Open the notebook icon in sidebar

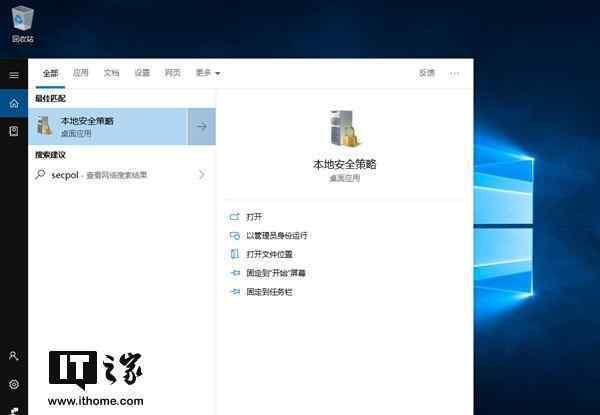point(14,131)
